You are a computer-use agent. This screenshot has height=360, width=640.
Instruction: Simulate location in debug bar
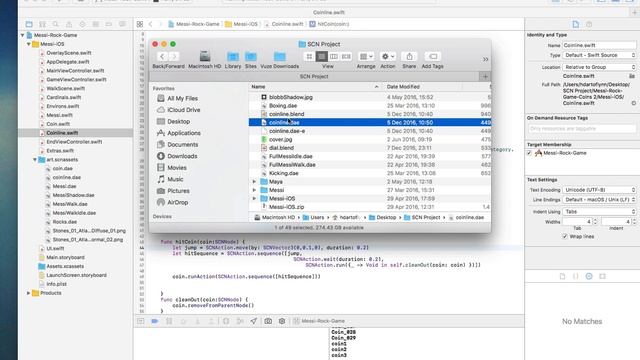(253, 321)
